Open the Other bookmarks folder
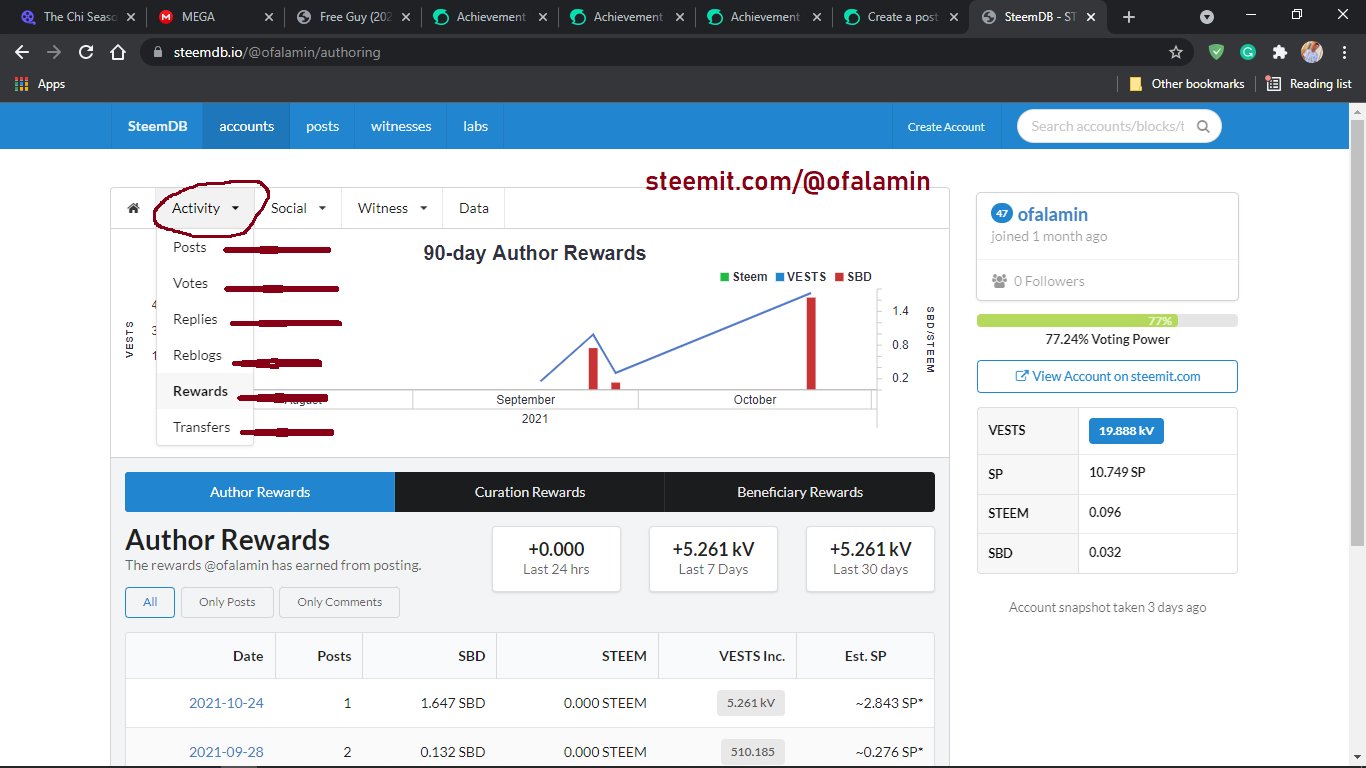Viewport: 1366px width, 768px height. 1187,84
